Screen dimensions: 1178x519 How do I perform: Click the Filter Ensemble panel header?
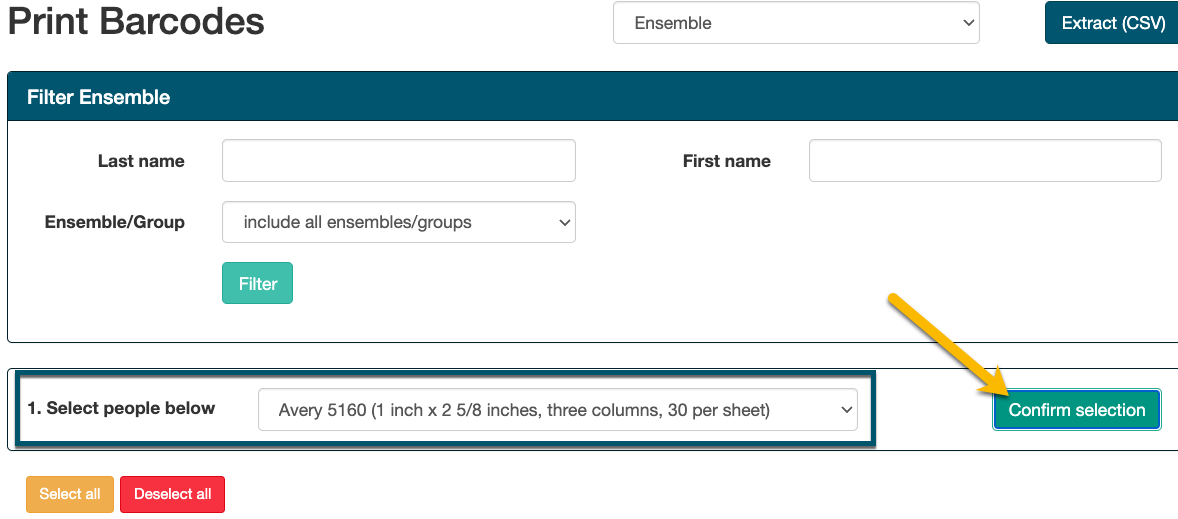click(593, 96)
